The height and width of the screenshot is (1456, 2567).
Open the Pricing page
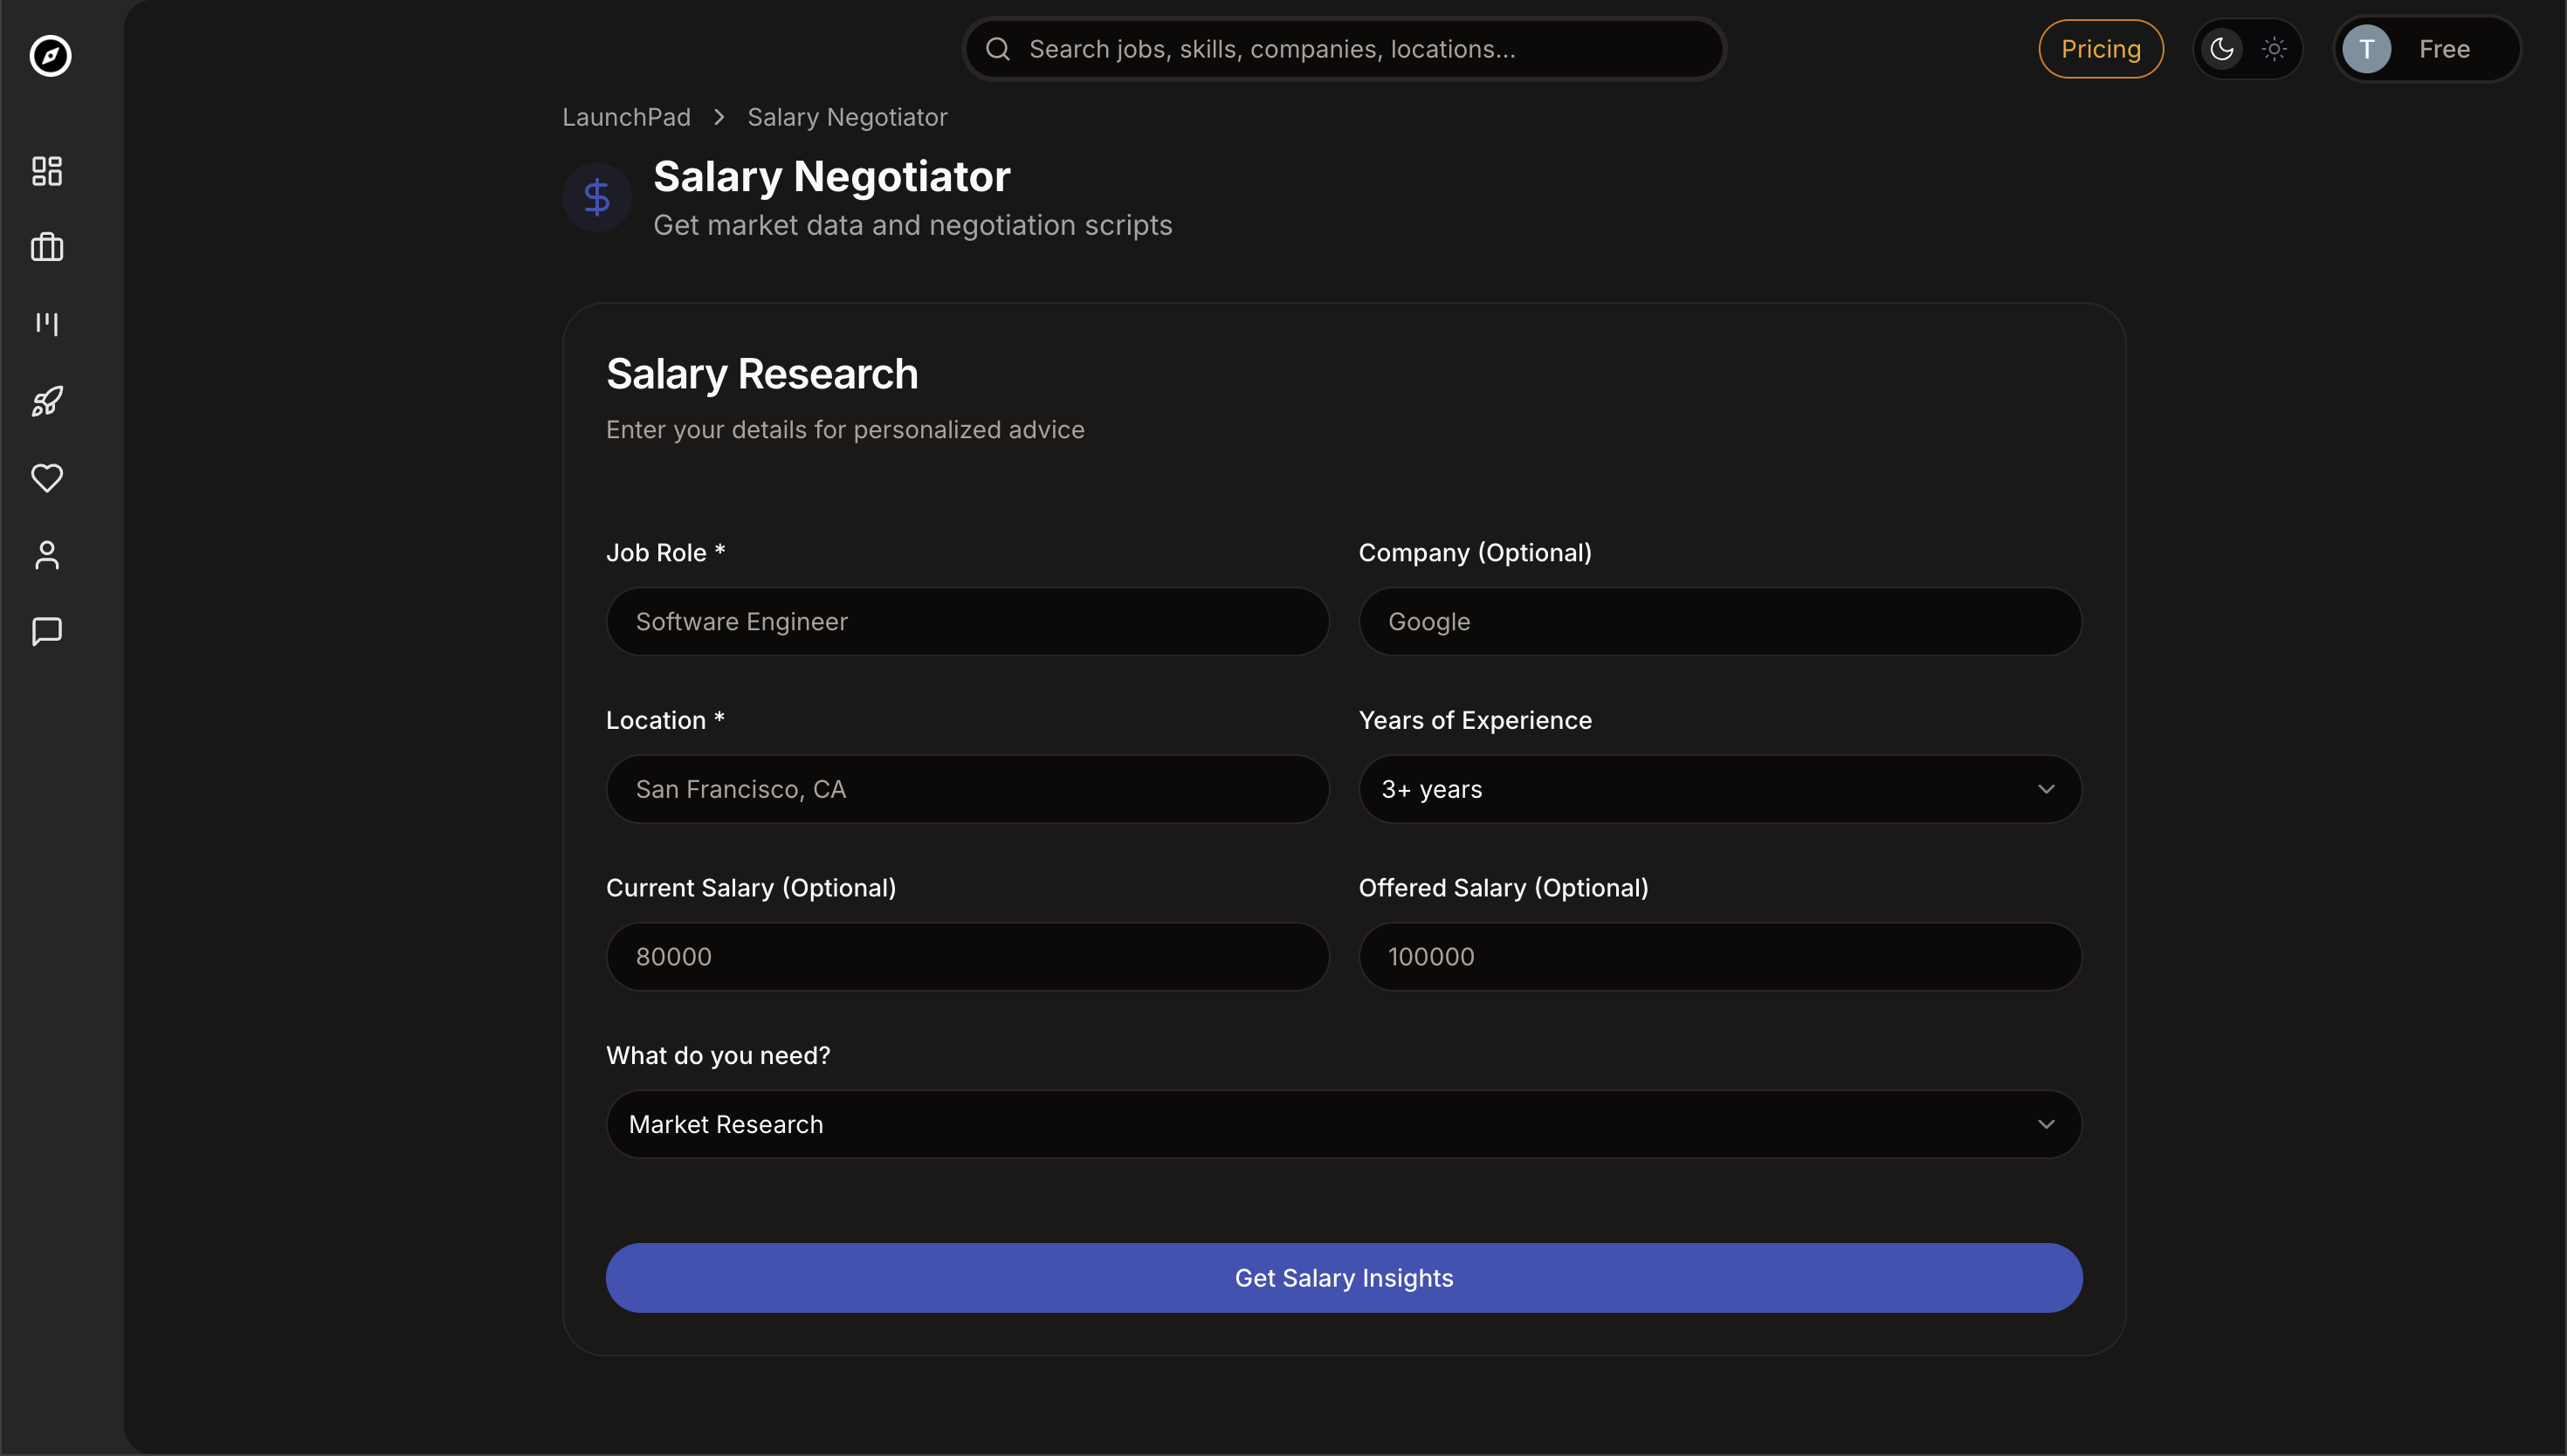(2100, 48)
